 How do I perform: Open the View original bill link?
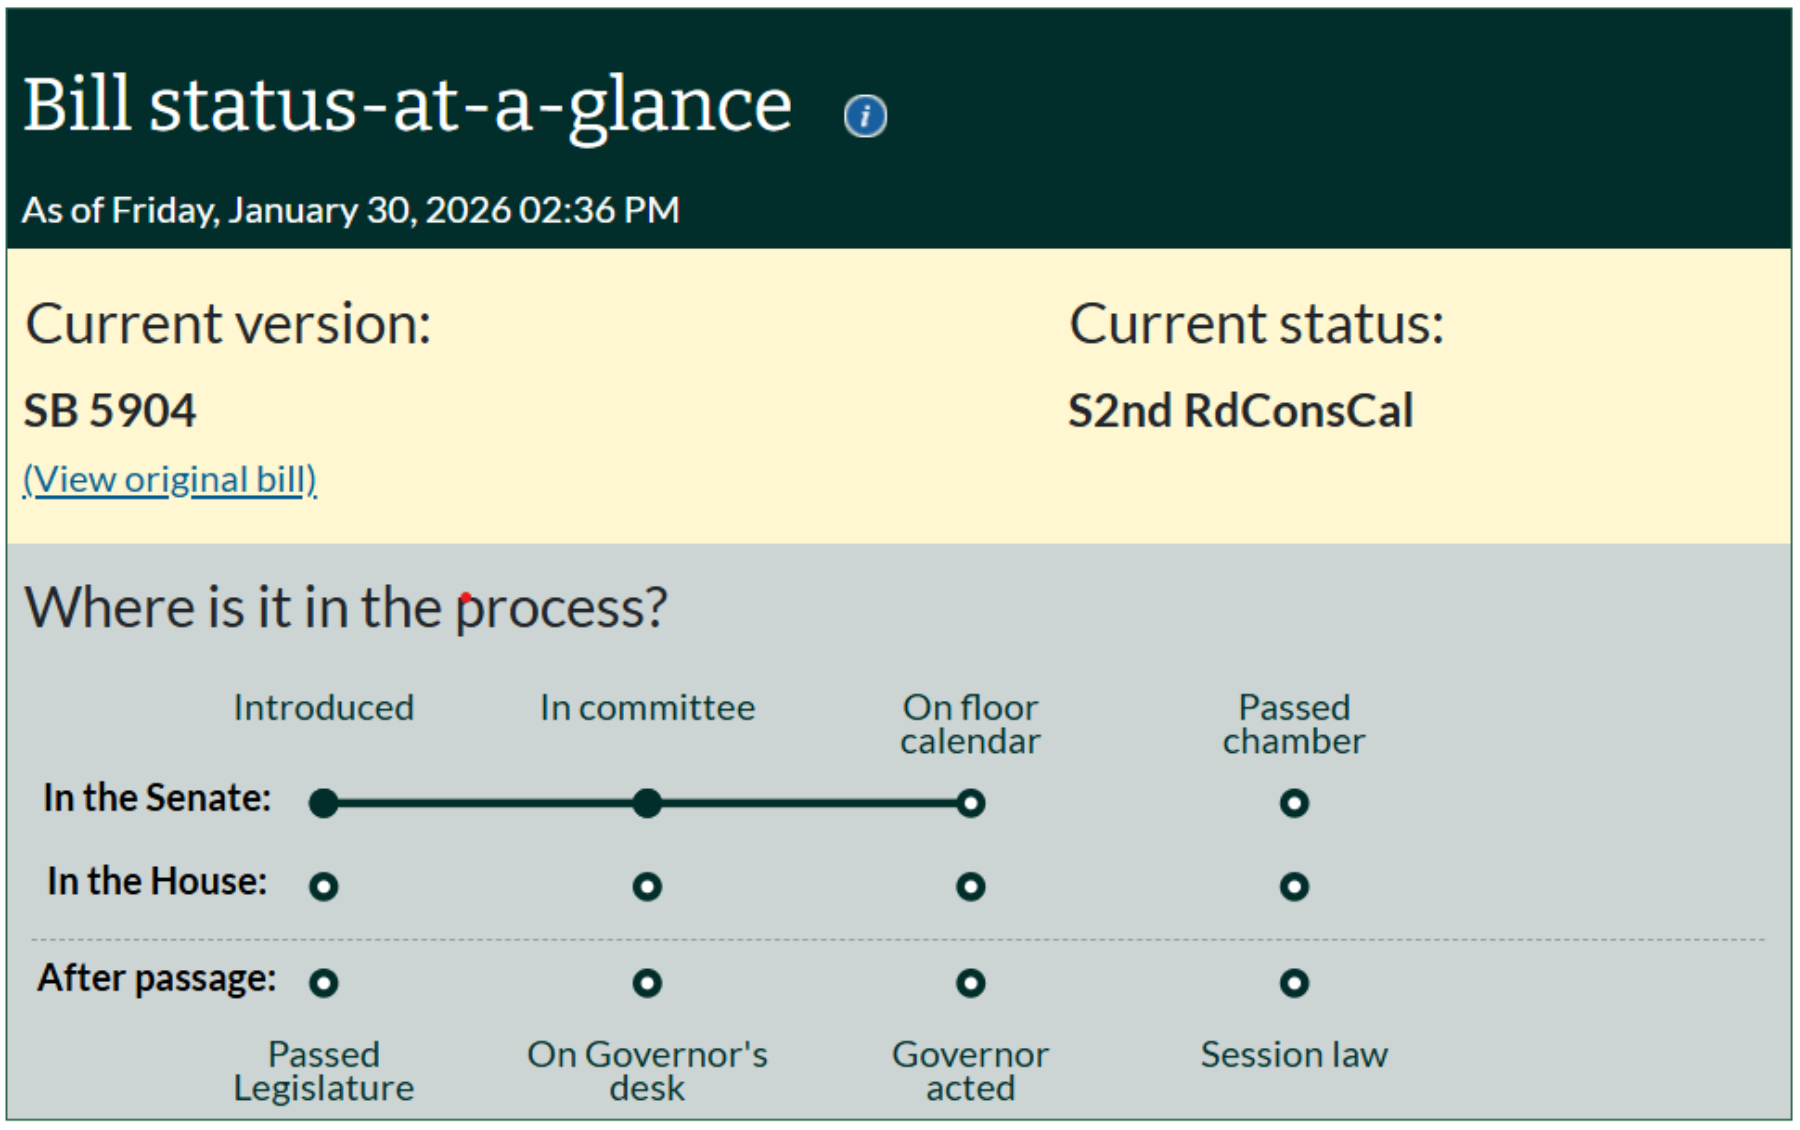point(170,480)
